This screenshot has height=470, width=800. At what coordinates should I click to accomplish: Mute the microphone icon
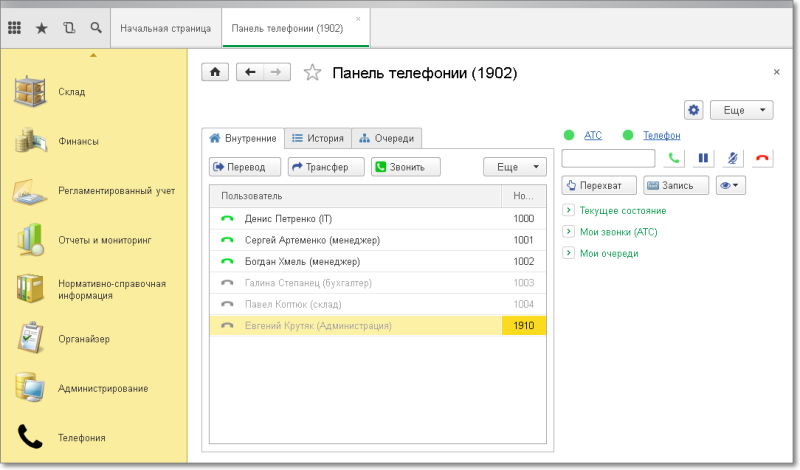coord(733,158)
